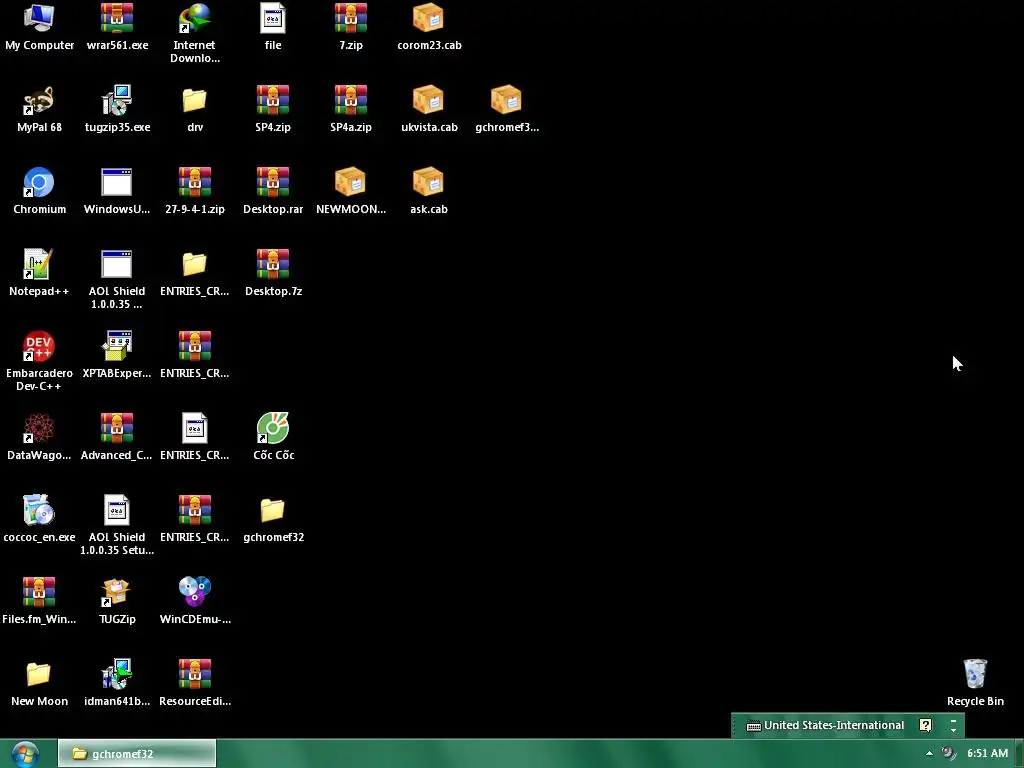Show hidden tray icons via arrow
This screenshot has height=768, width=1024.
coord(929,754)
